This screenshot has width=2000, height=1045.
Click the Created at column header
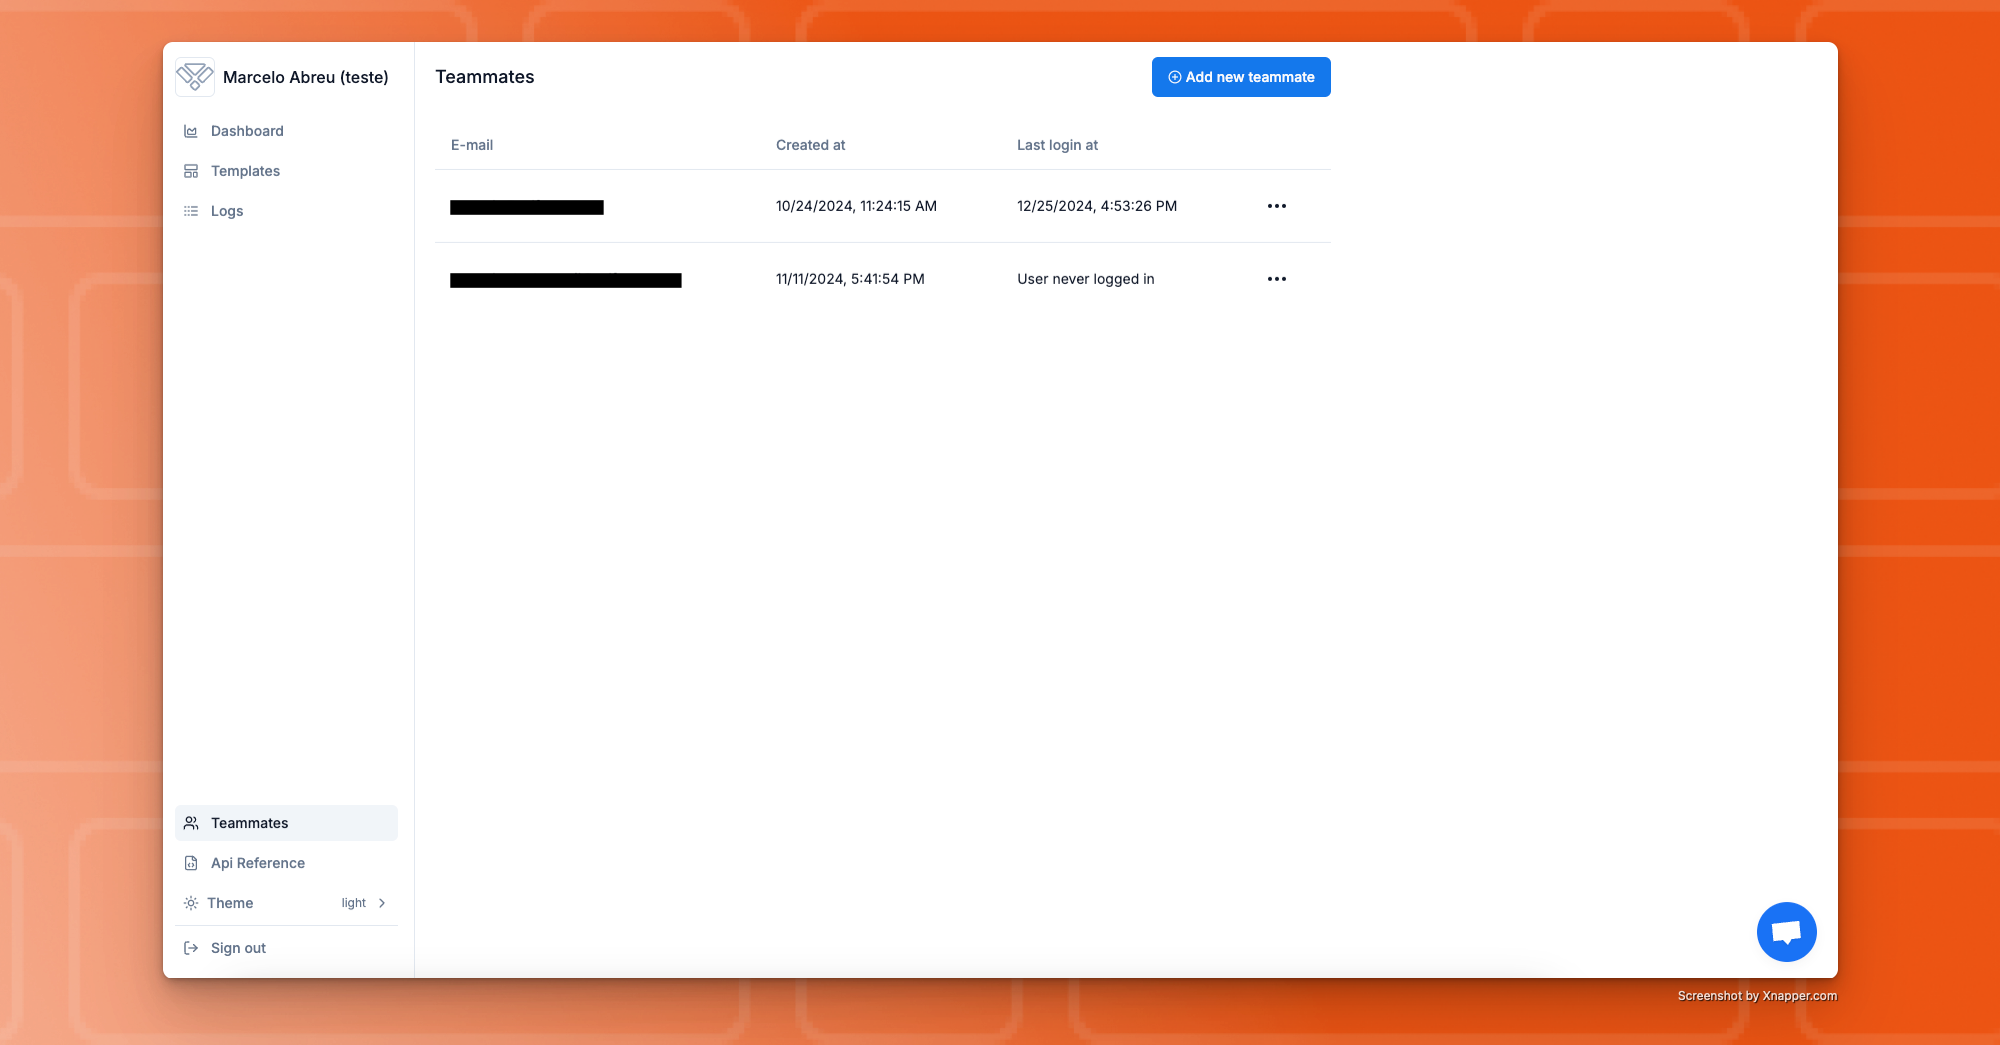[x=810, y=145]
